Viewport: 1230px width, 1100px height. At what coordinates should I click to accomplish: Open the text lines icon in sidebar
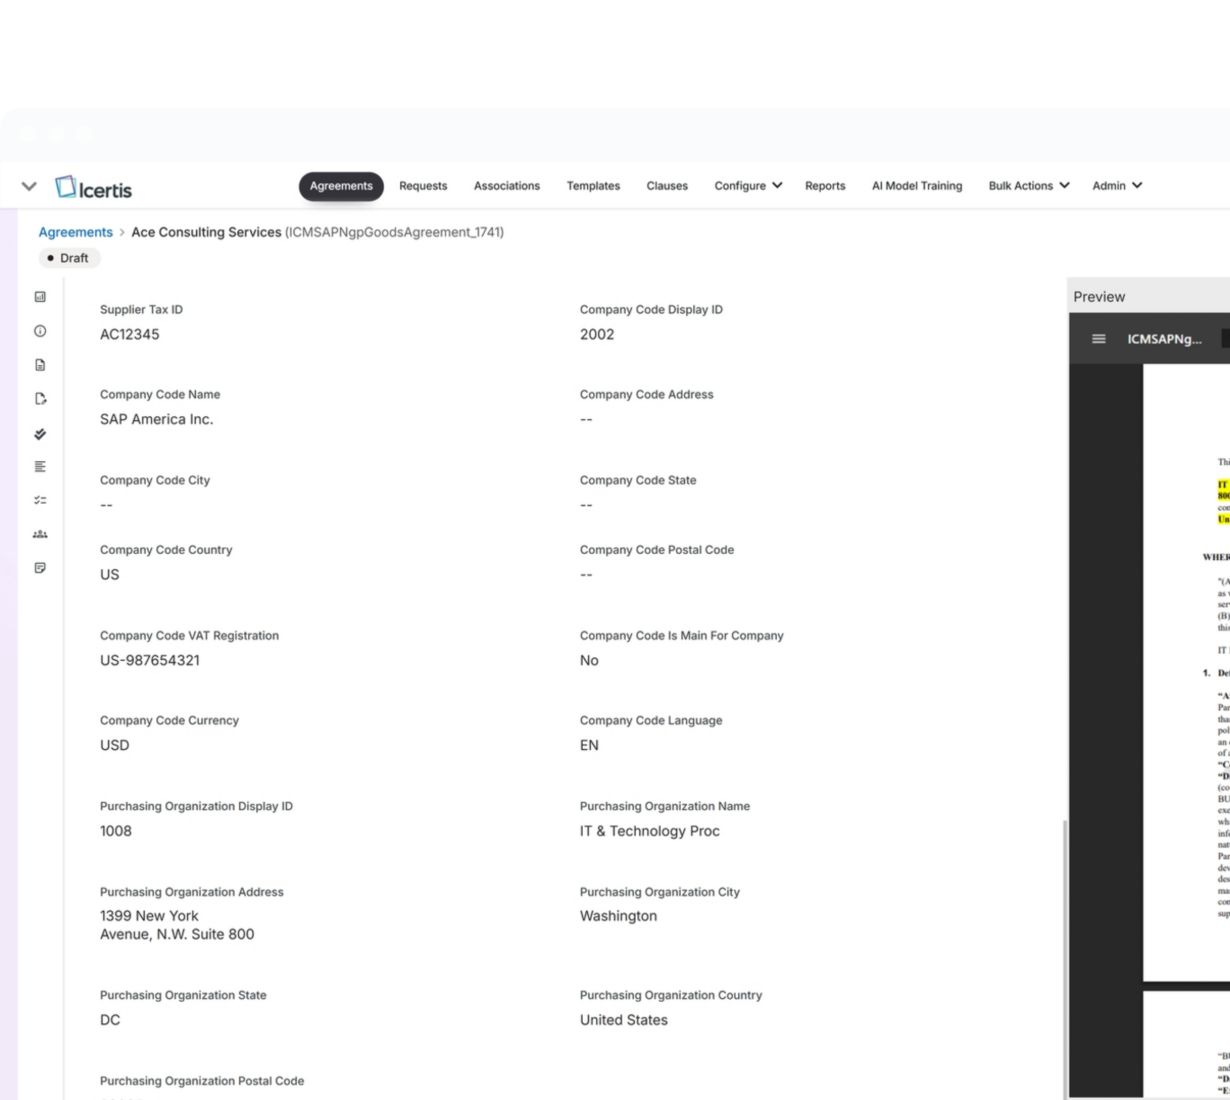[40, 467]
